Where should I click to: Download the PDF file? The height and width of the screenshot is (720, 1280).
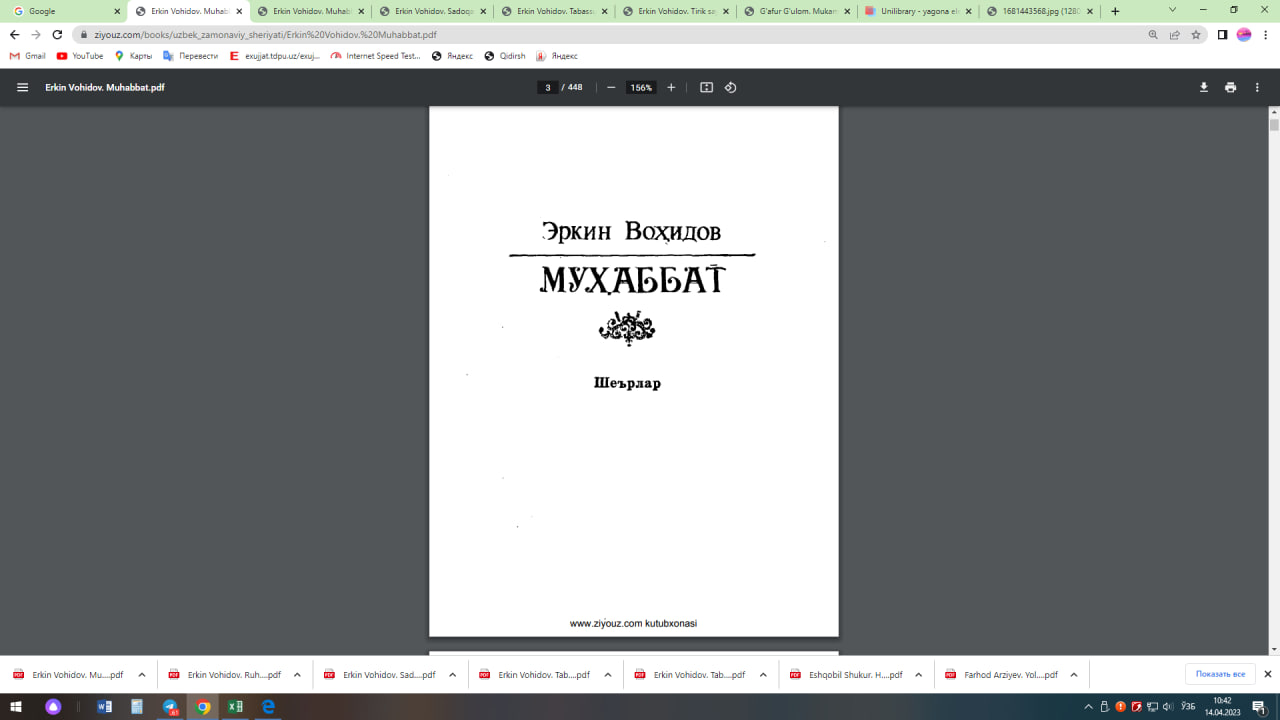tap(1204, 87)
